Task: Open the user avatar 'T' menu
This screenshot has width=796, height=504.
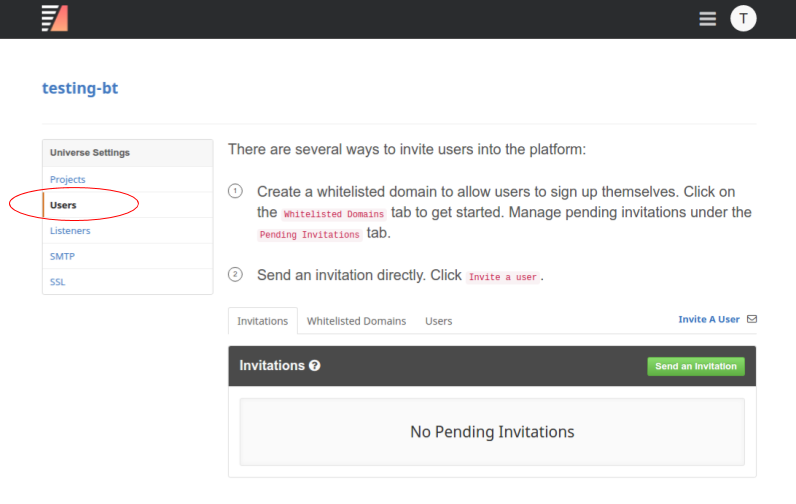Action: tap(743, 18)
